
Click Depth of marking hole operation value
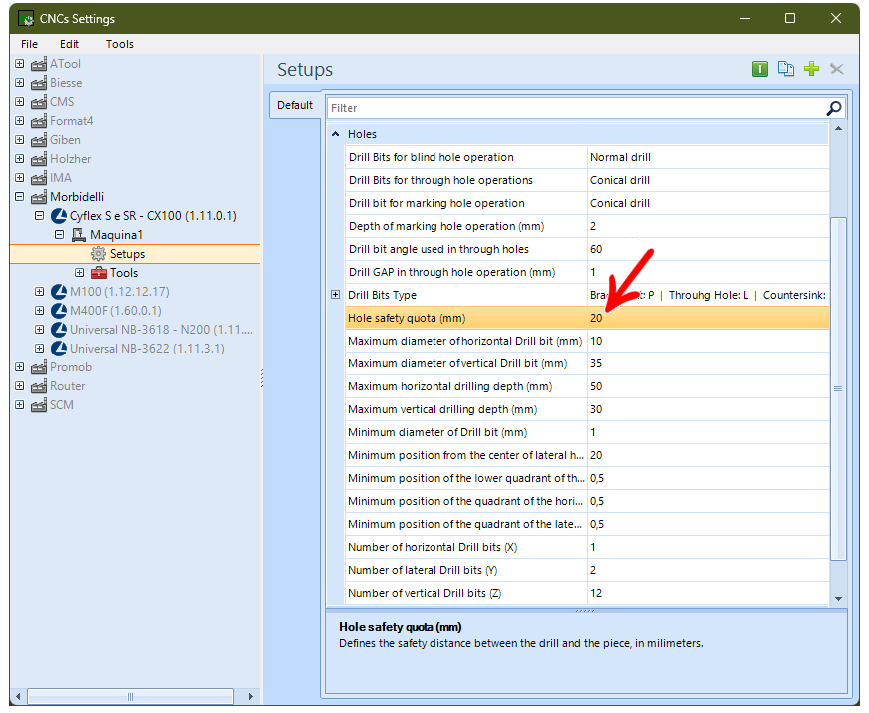coord(708,226)
